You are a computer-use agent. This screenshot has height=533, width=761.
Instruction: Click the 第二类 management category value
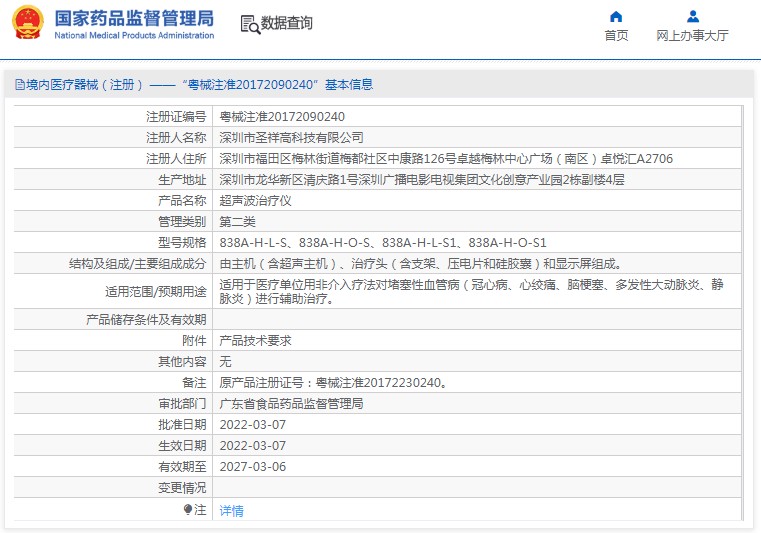pos(237,222)
